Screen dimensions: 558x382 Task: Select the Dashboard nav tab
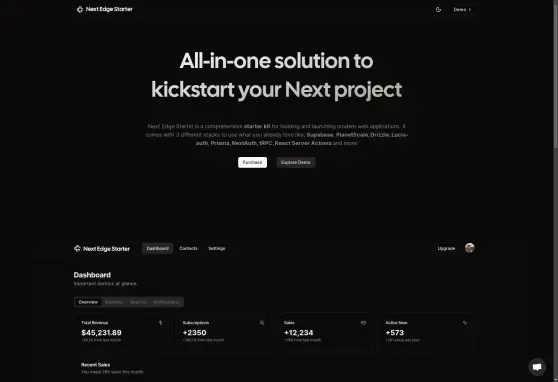(x=158, y=248)
